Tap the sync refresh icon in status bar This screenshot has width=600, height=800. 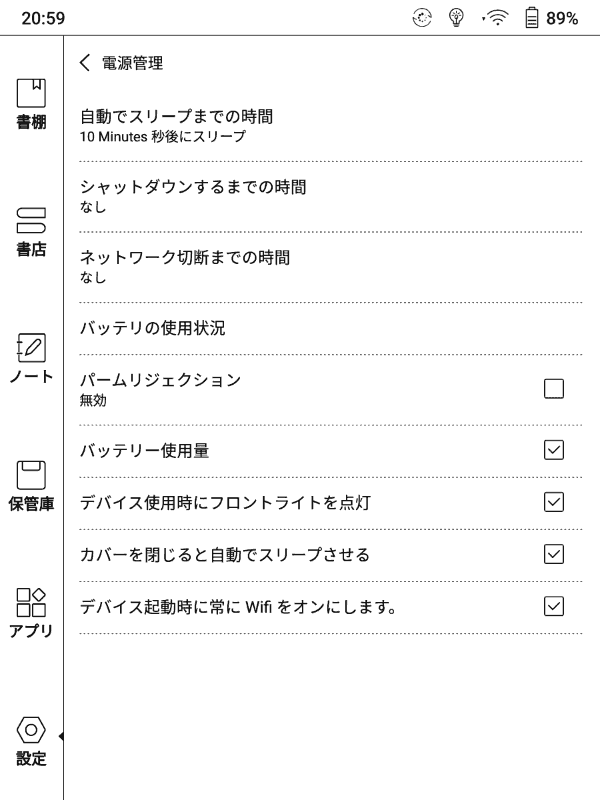[423, 15]
